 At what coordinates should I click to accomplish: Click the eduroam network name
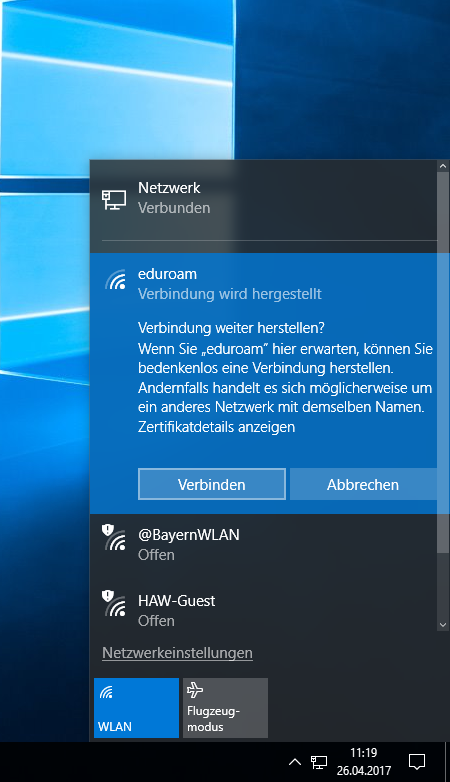(168, 274)
